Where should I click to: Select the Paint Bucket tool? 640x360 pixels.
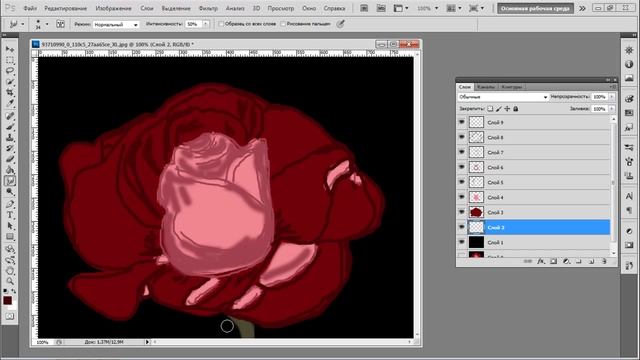10,170
